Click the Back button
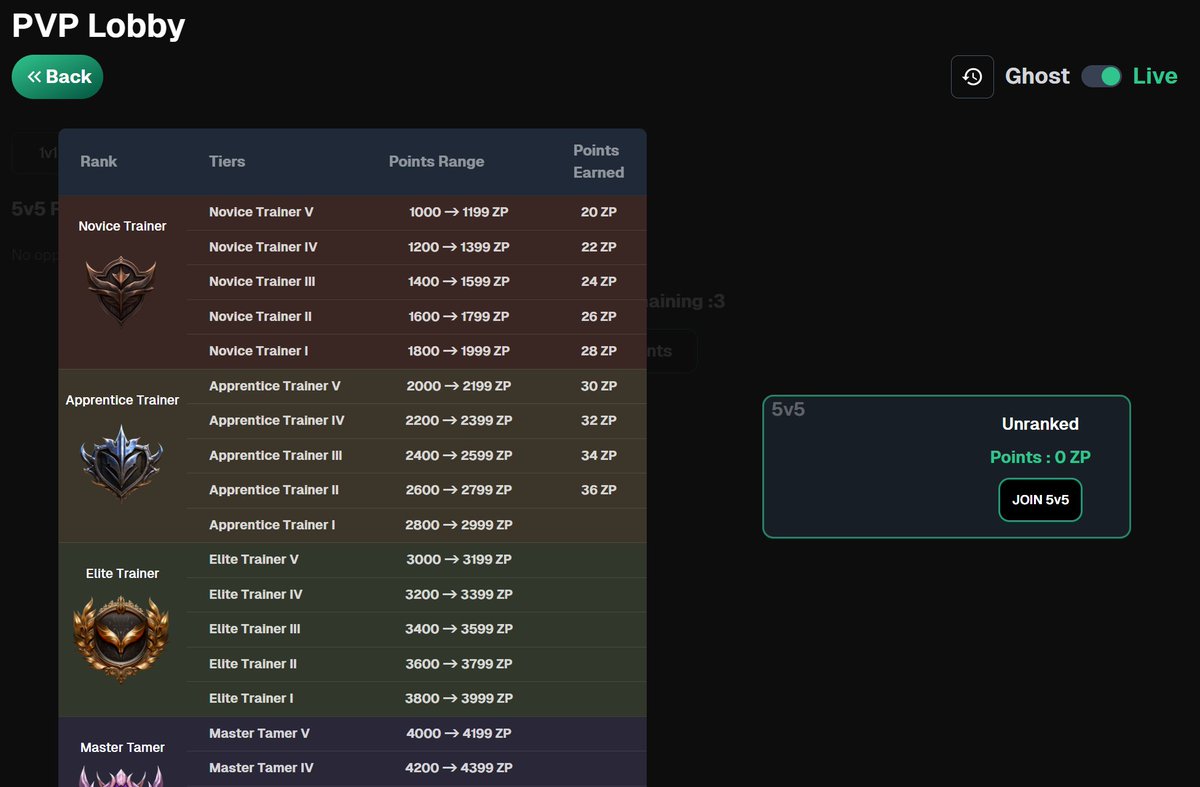This screenshot has height=787, width=1200. tap(57, 77)
